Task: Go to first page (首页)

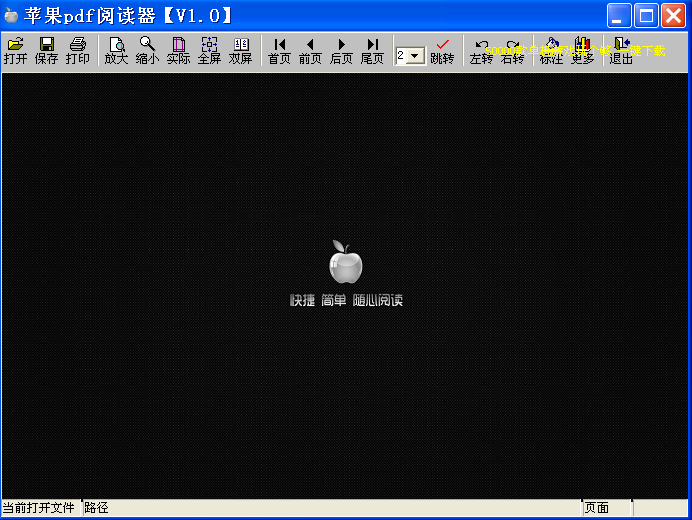Action: pos(279,51)
